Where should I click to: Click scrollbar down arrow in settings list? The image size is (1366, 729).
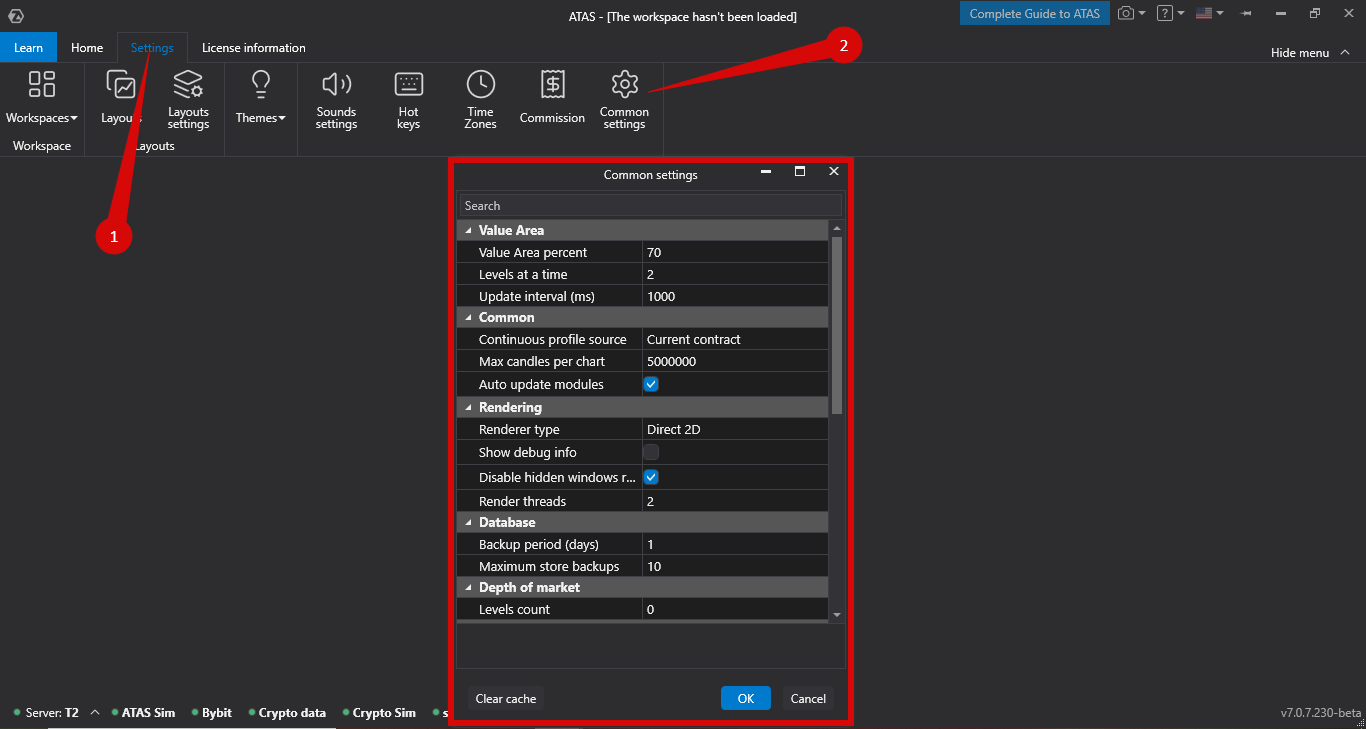837,614
